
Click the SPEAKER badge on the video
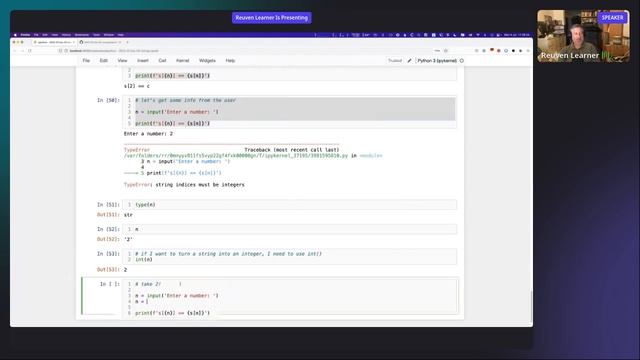pyautogui.click(x=612, y=18)
